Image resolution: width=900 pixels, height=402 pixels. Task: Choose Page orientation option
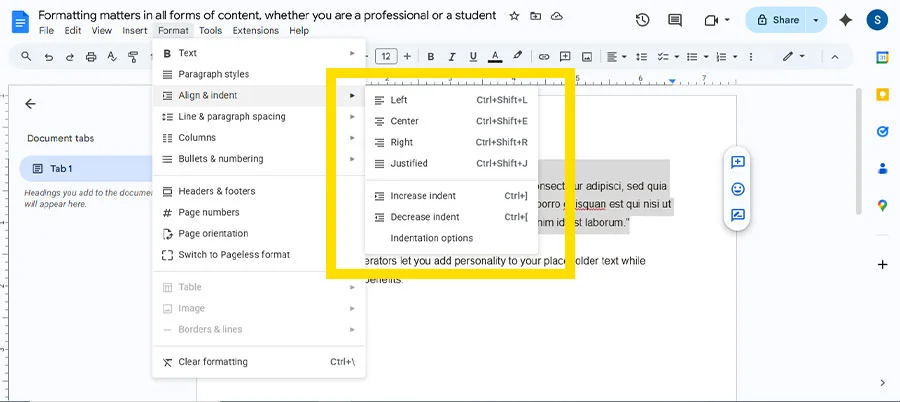[x=259, y=234]
